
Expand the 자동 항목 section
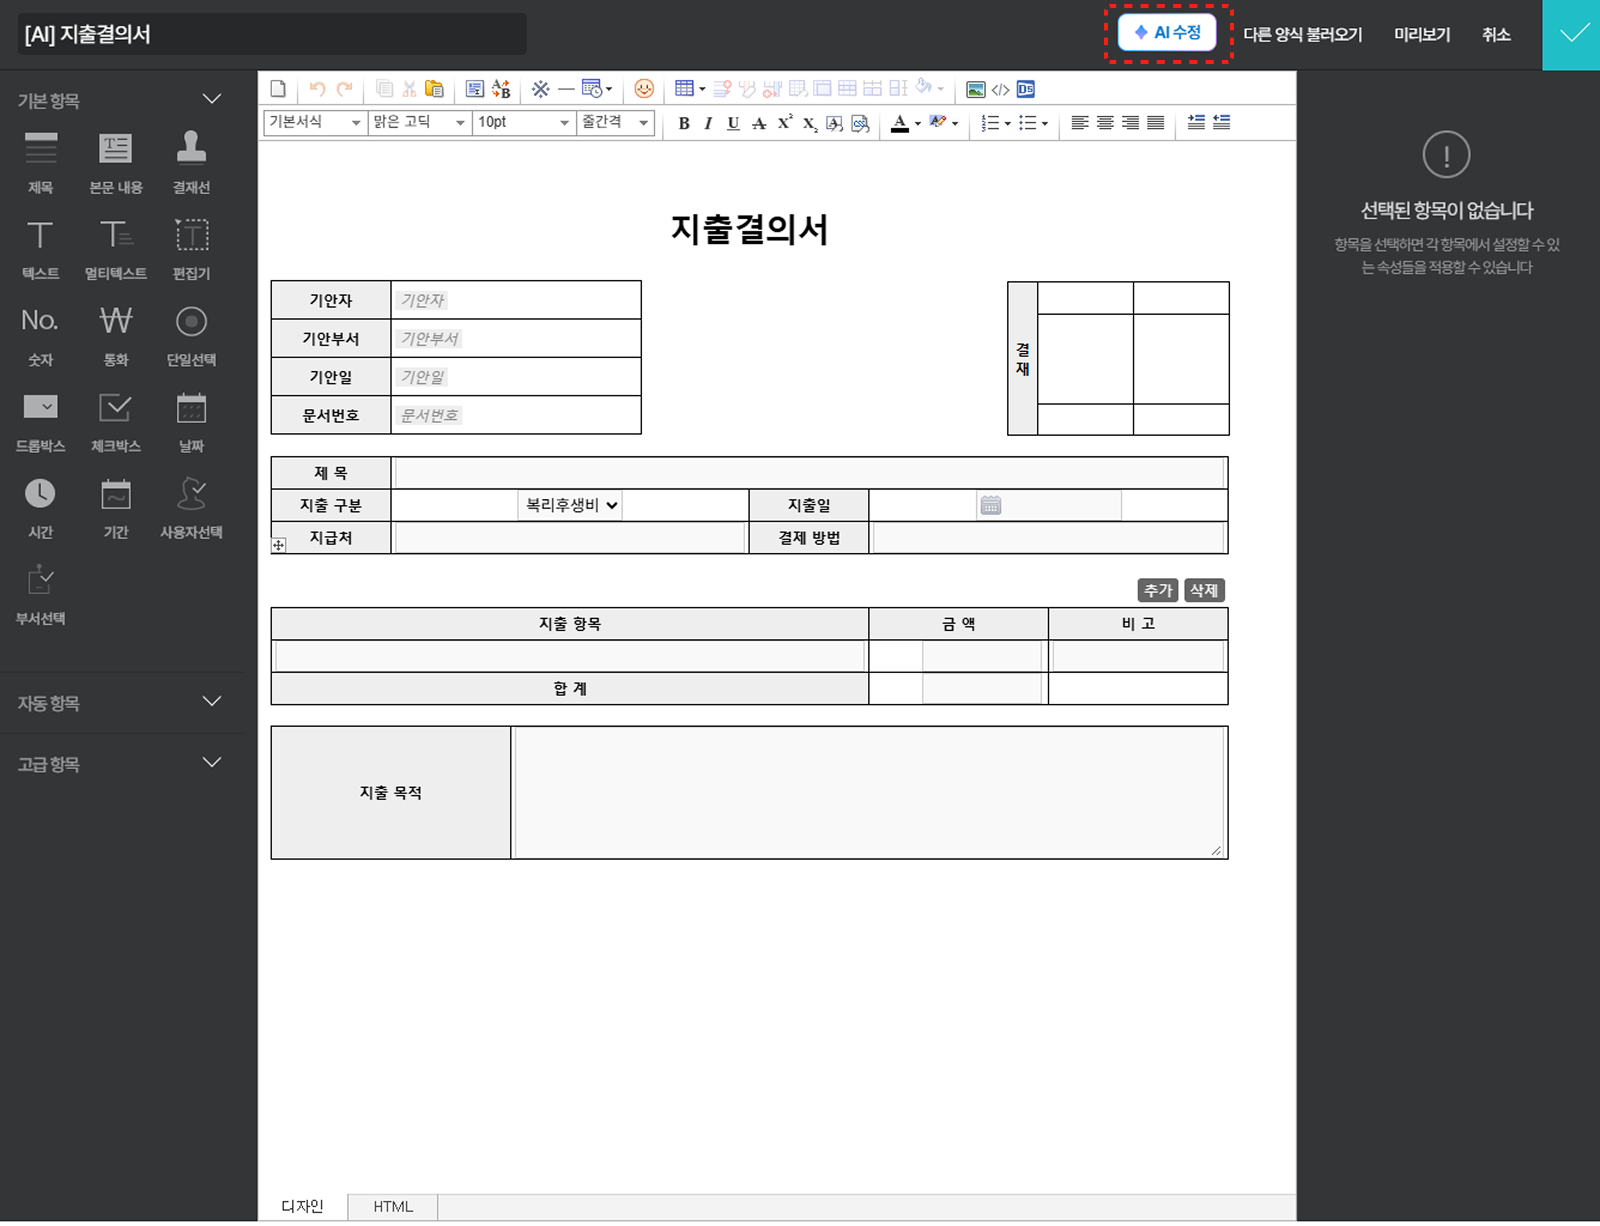click(211, 702)
